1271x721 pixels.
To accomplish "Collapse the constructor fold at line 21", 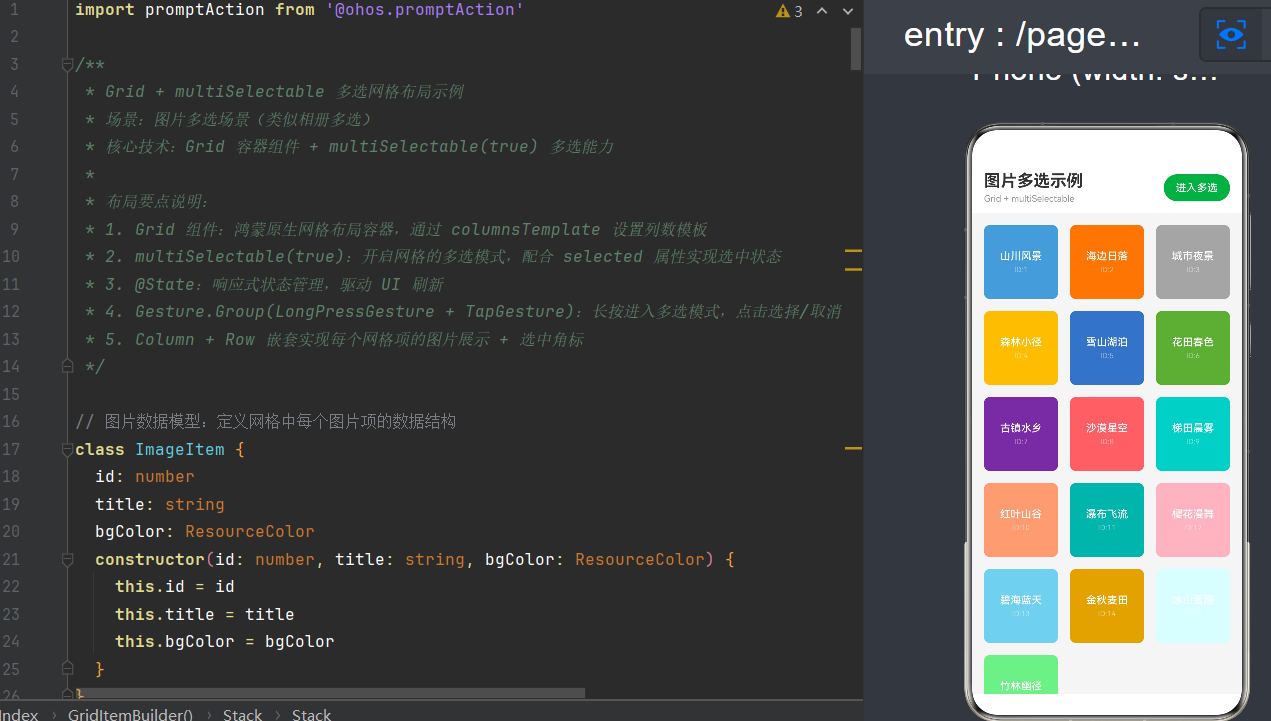I will (67, 559).
